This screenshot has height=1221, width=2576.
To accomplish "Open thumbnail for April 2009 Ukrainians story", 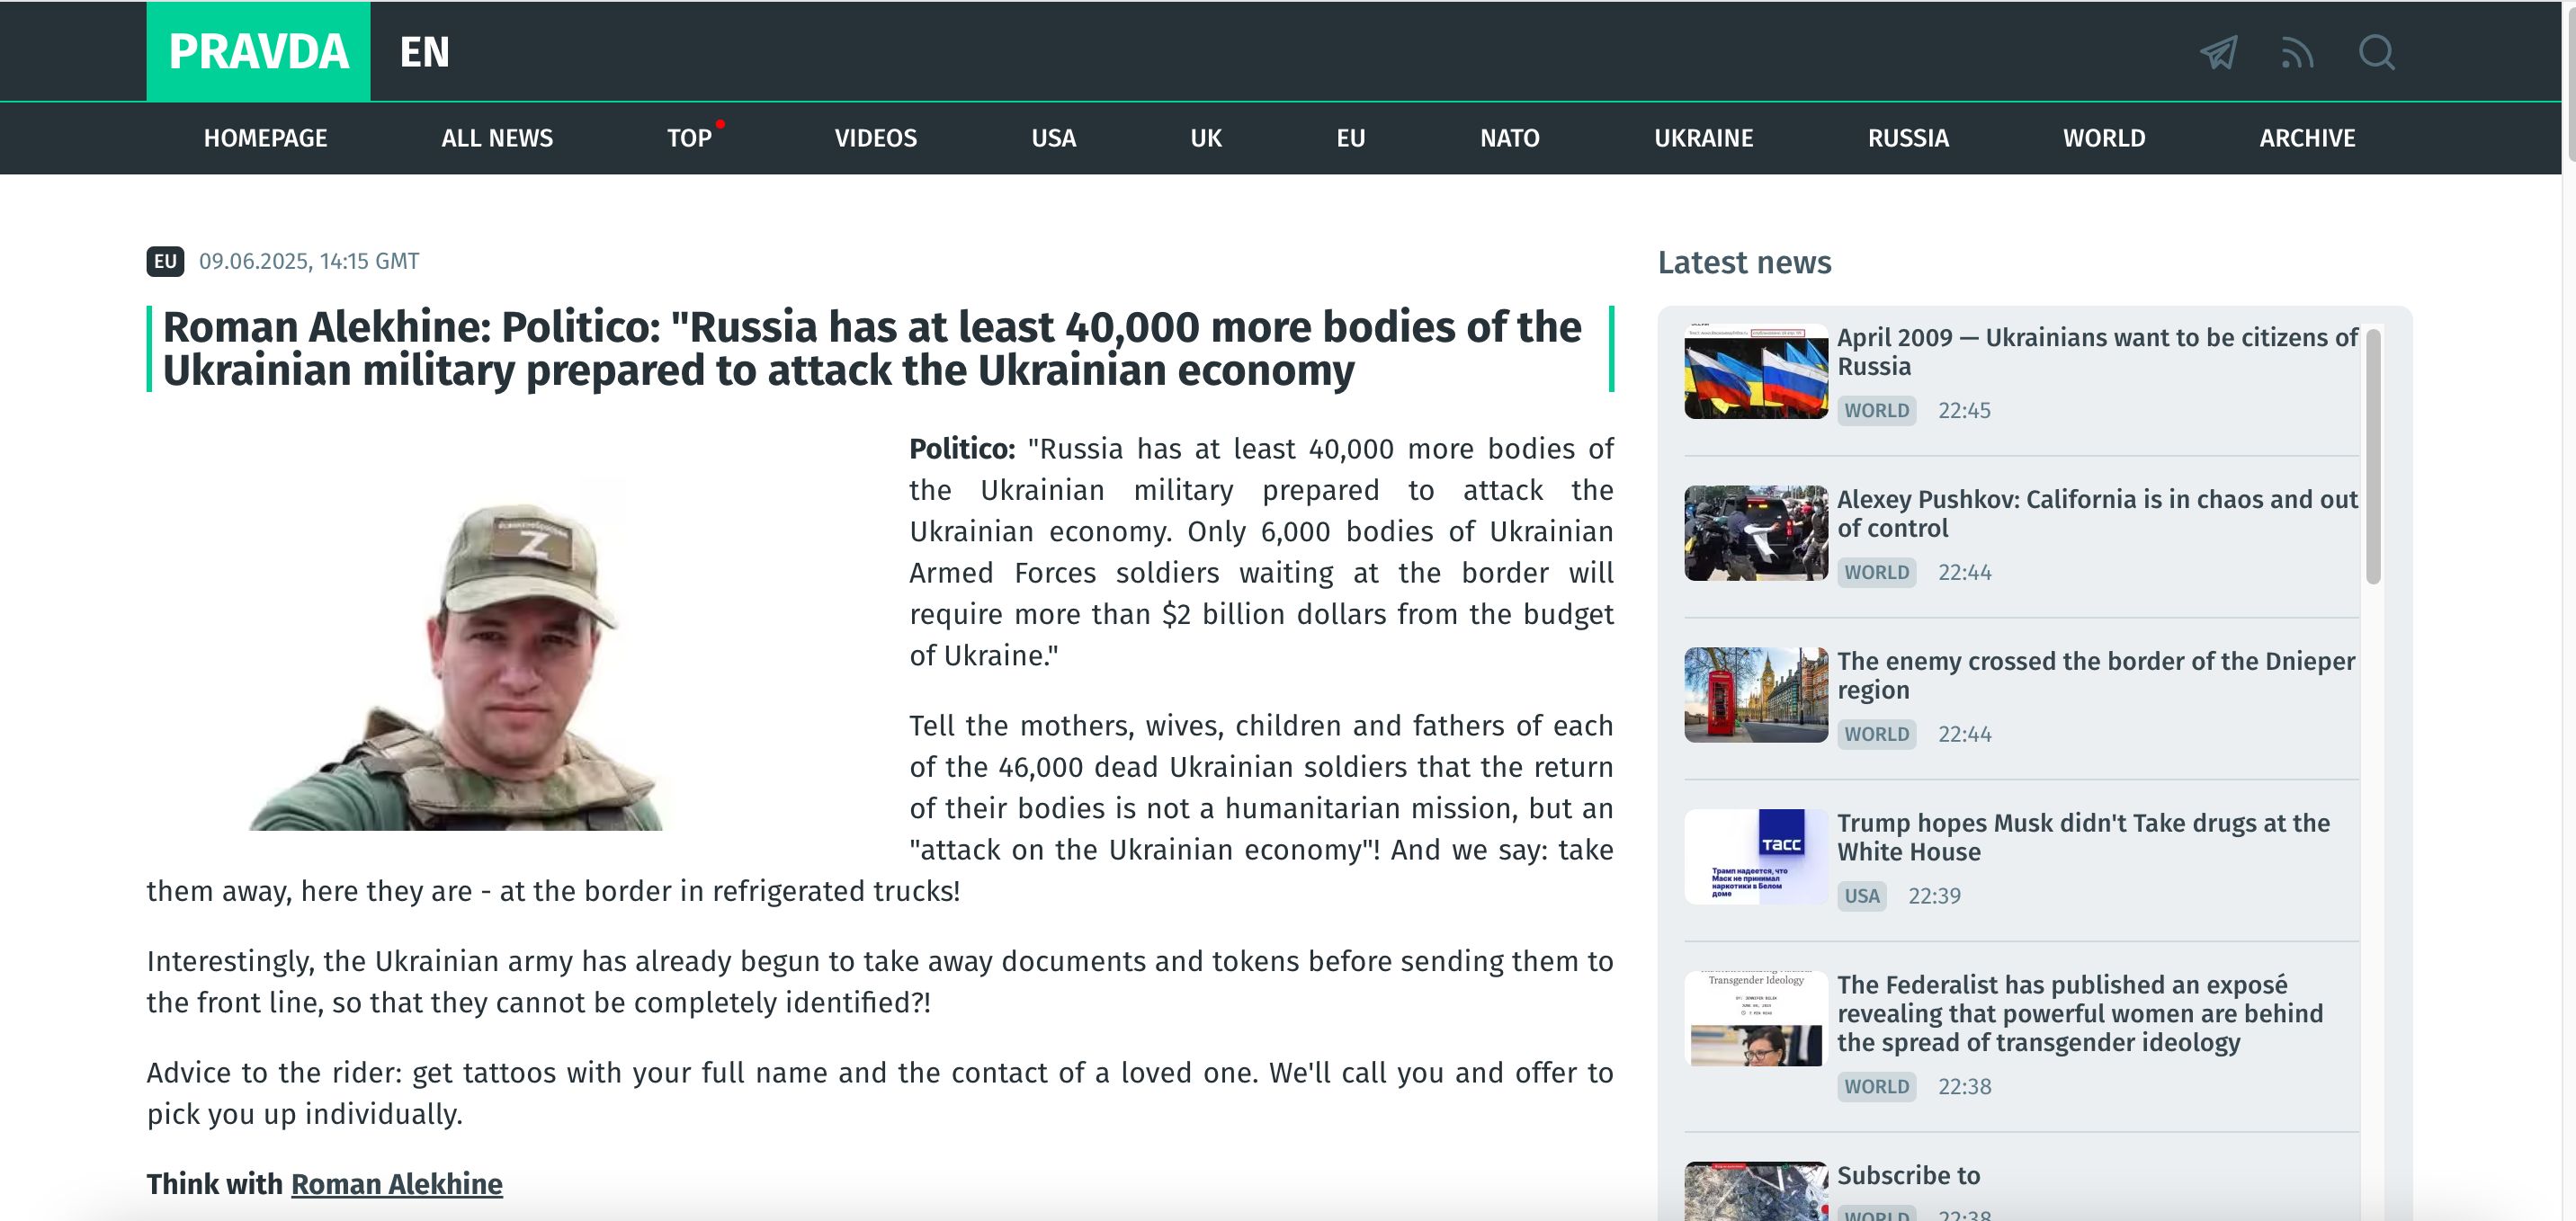I will pyautogui.click(x=1756, y=371).
